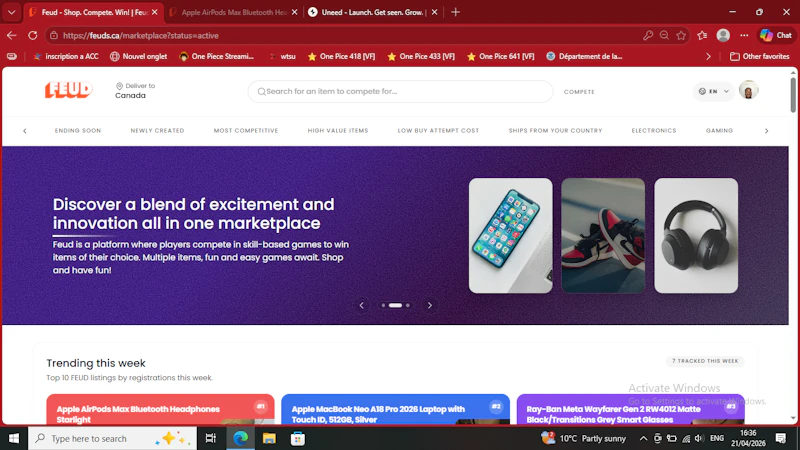Image resolution: width=800 pixels, height=450 pixels.
Task: Open browser Settings and more menu
Action: (744, 35)
